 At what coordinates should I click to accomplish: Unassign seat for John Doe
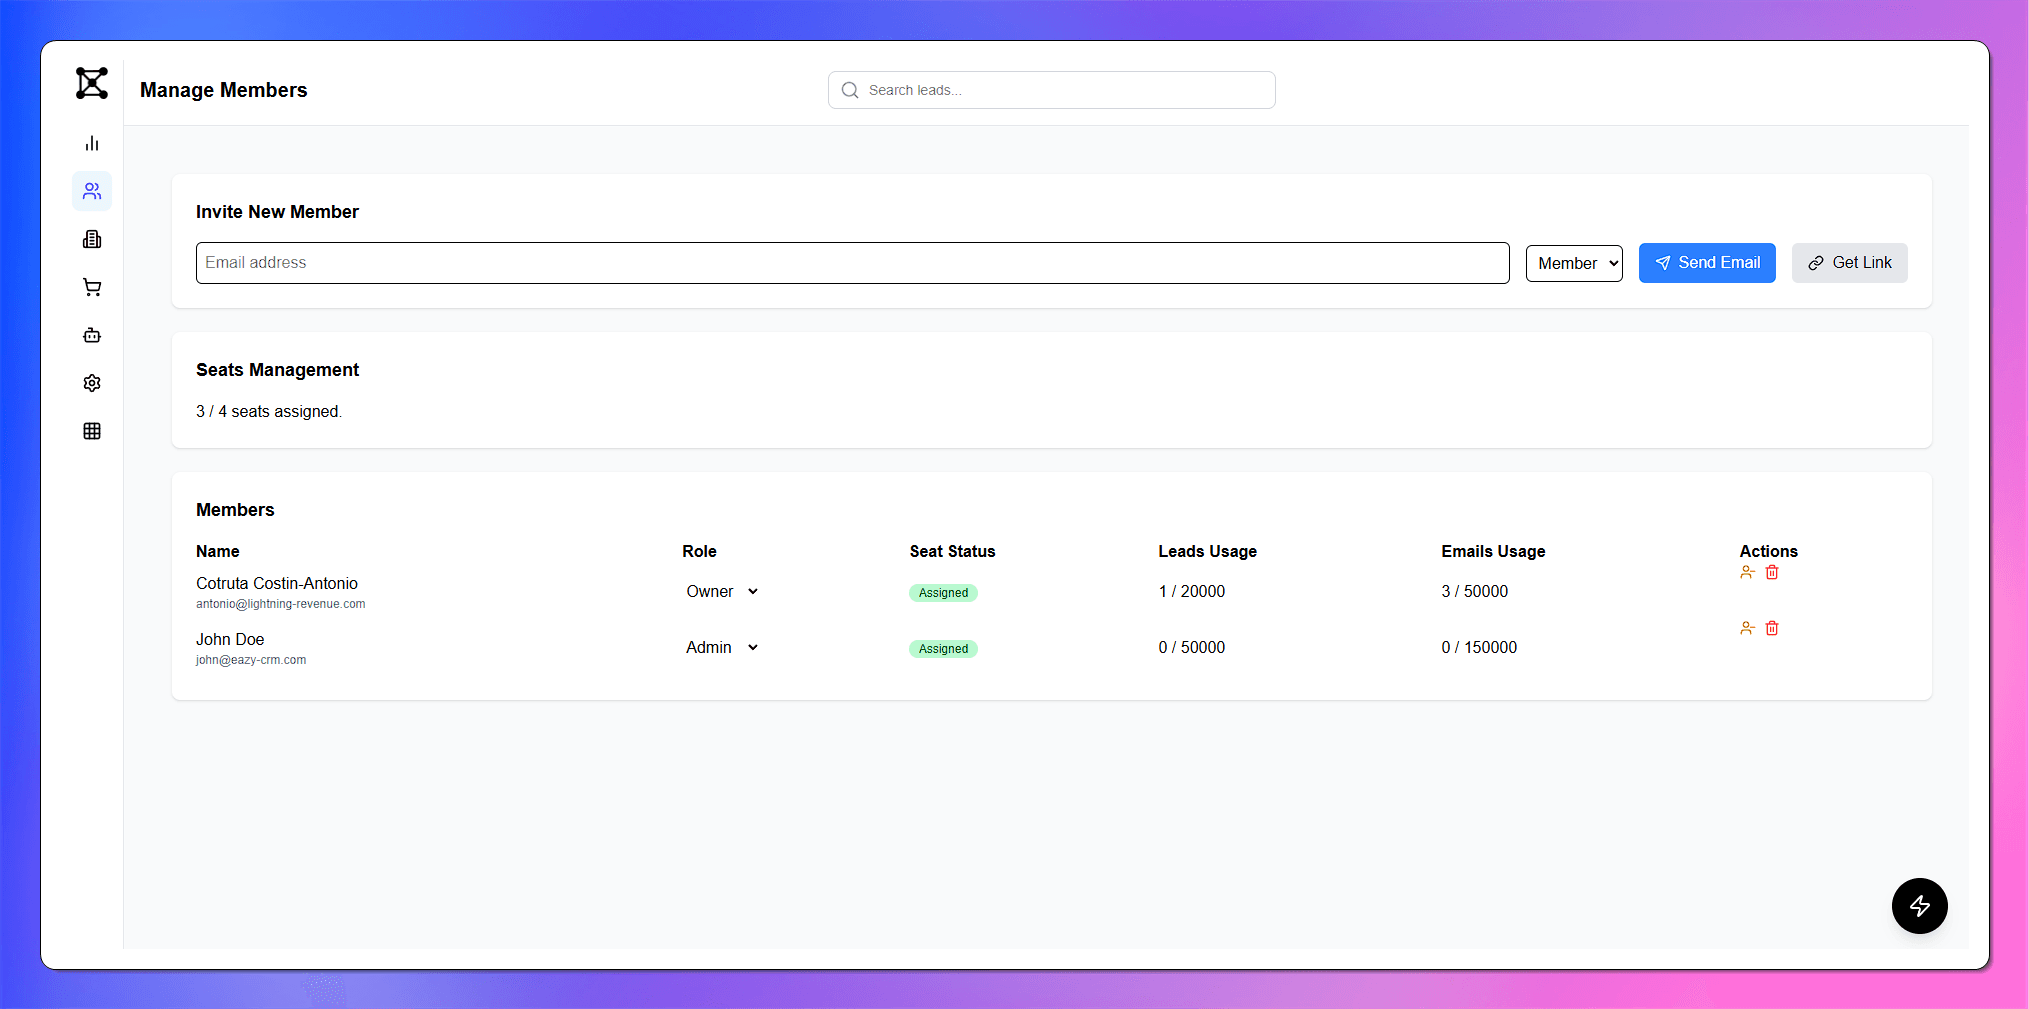(1747, 628)
